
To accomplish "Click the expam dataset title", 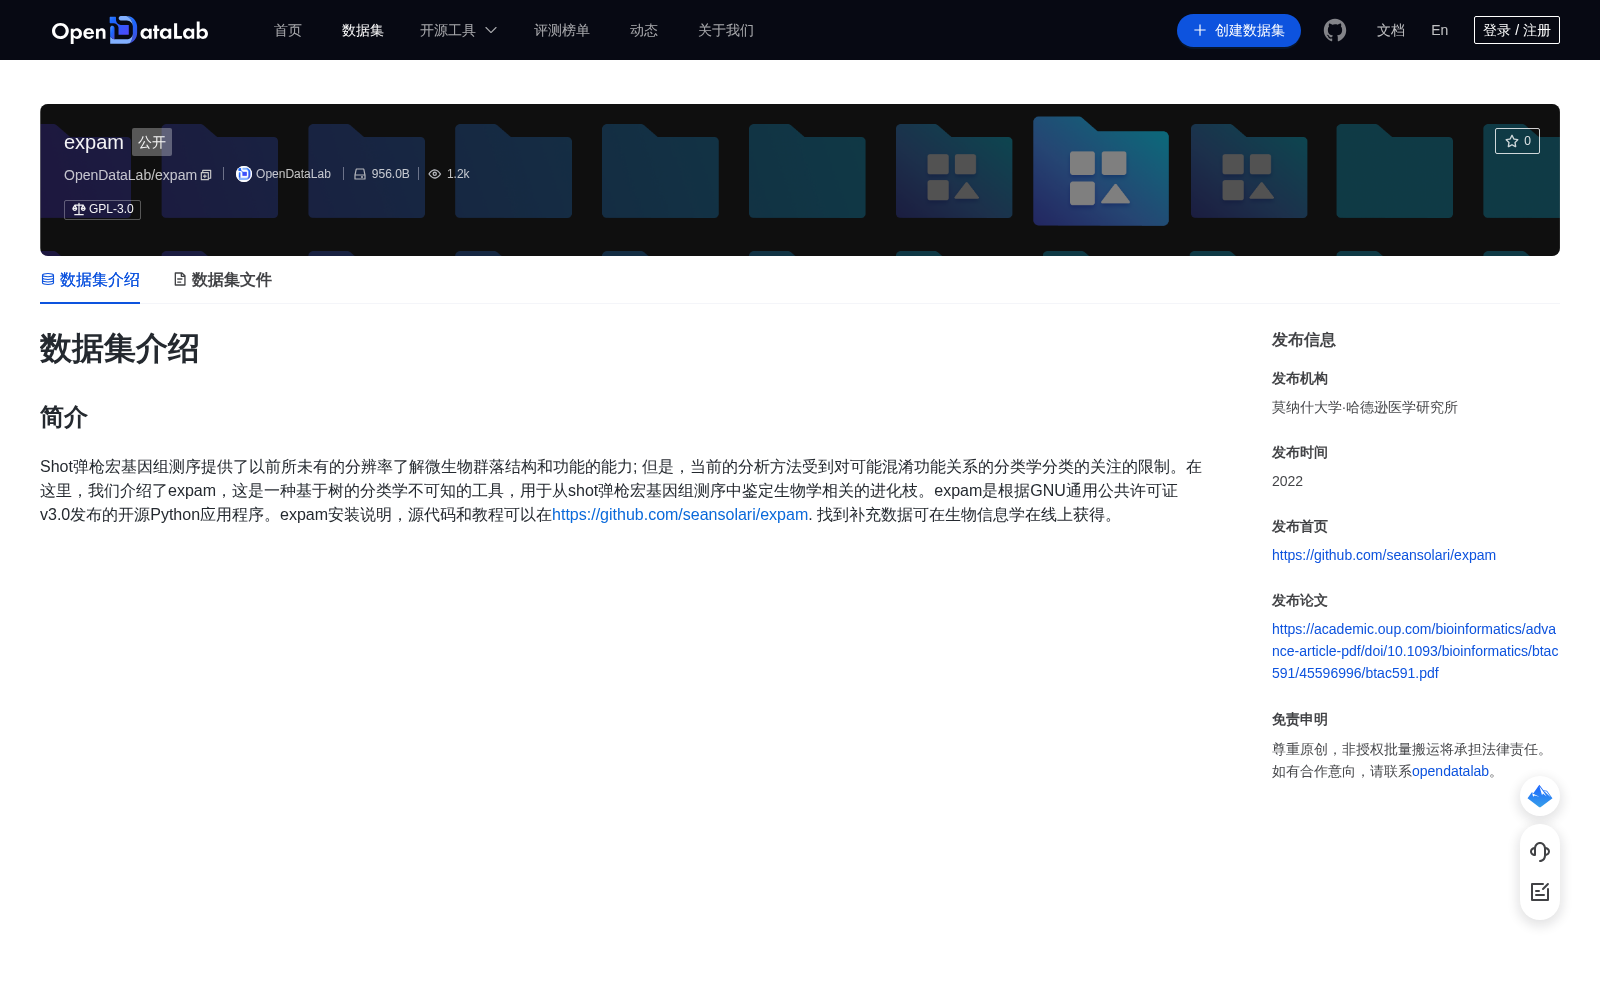I will (94, 142).
